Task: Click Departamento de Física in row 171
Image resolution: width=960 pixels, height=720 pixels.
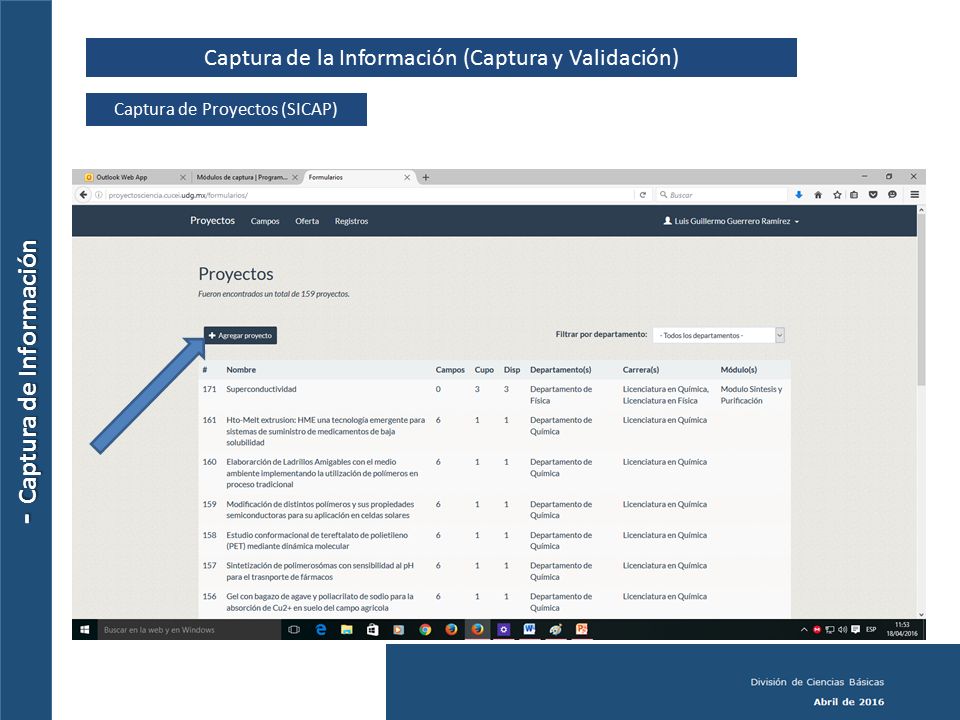Action: pyautogui.click(x=561, y=395)
